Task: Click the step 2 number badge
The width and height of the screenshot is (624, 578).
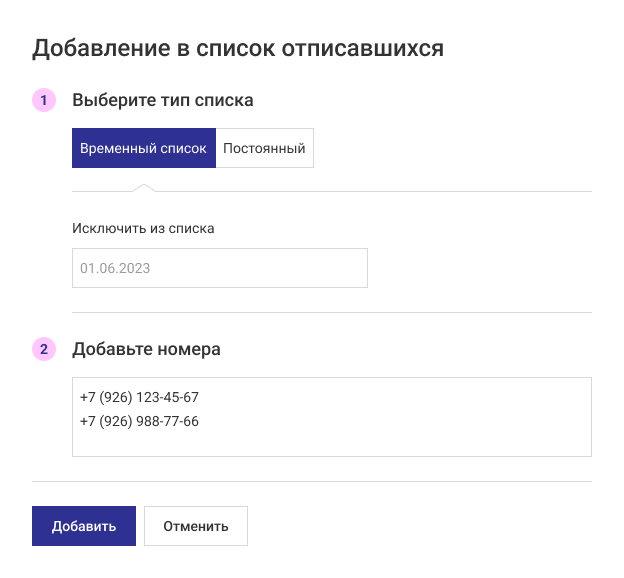Action: [x=44, y=349]
